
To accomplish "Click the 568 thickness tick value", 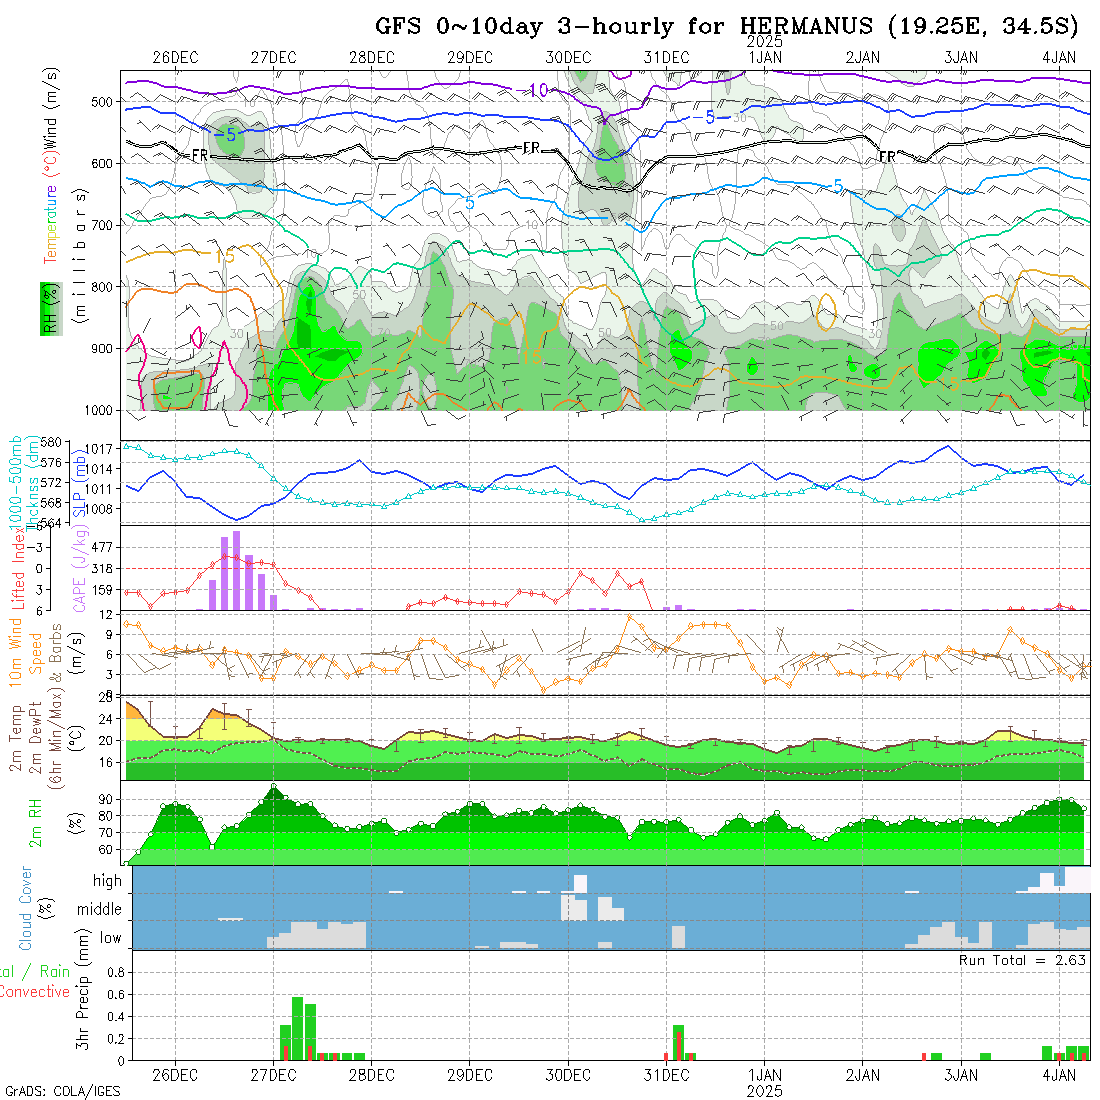I will [51, 503].
